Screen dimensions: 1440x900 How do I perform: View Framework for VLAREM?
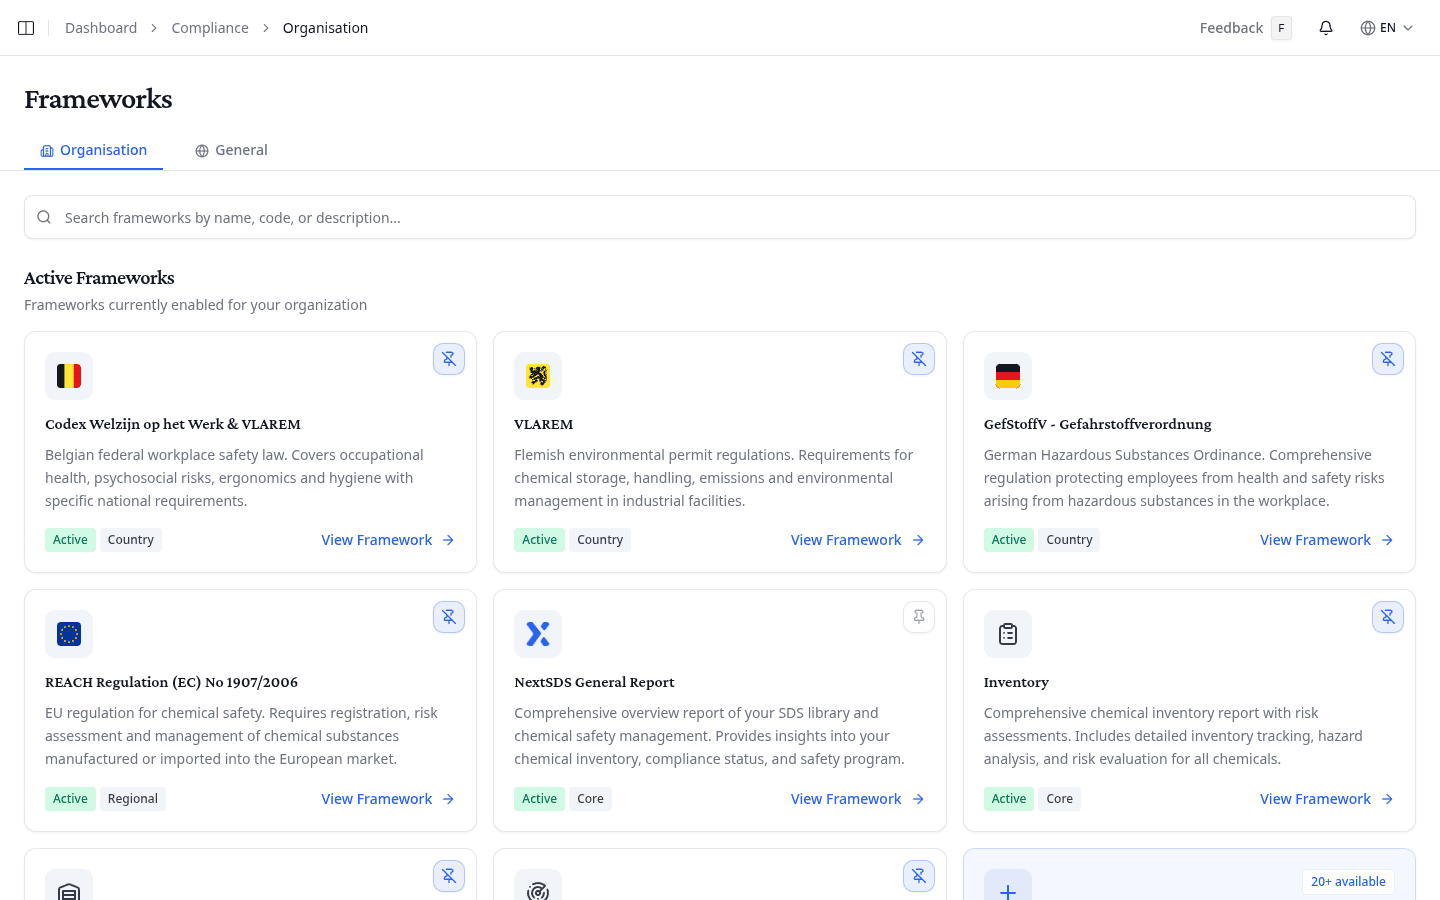(x=858, y=540)
